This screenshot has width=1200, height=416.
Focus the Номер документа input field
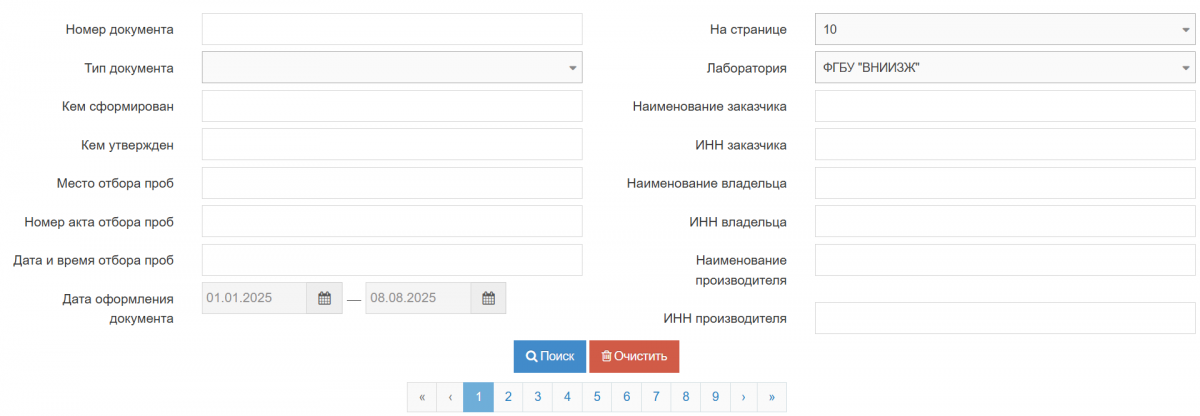point(392,29)
